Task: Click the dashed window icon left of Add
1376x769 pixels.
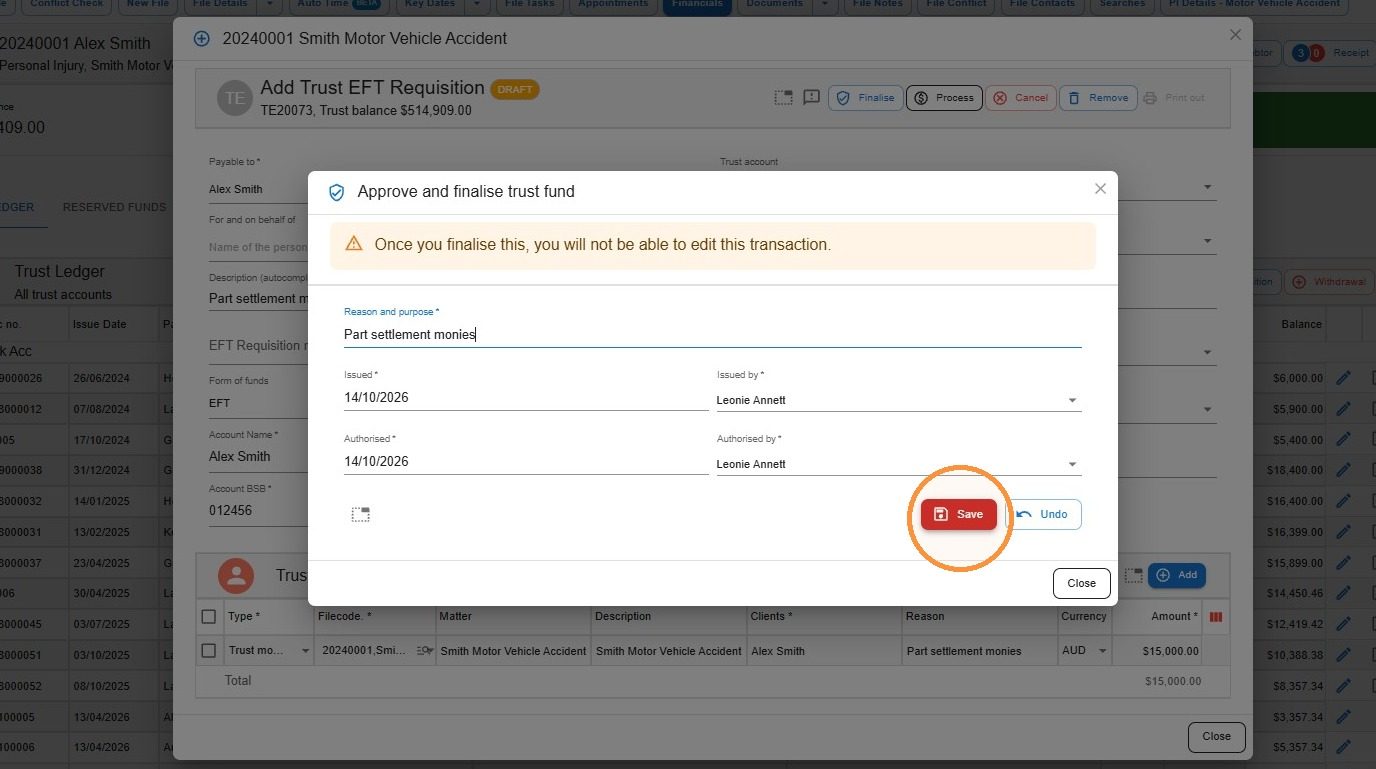Action: click(1133, 575)
